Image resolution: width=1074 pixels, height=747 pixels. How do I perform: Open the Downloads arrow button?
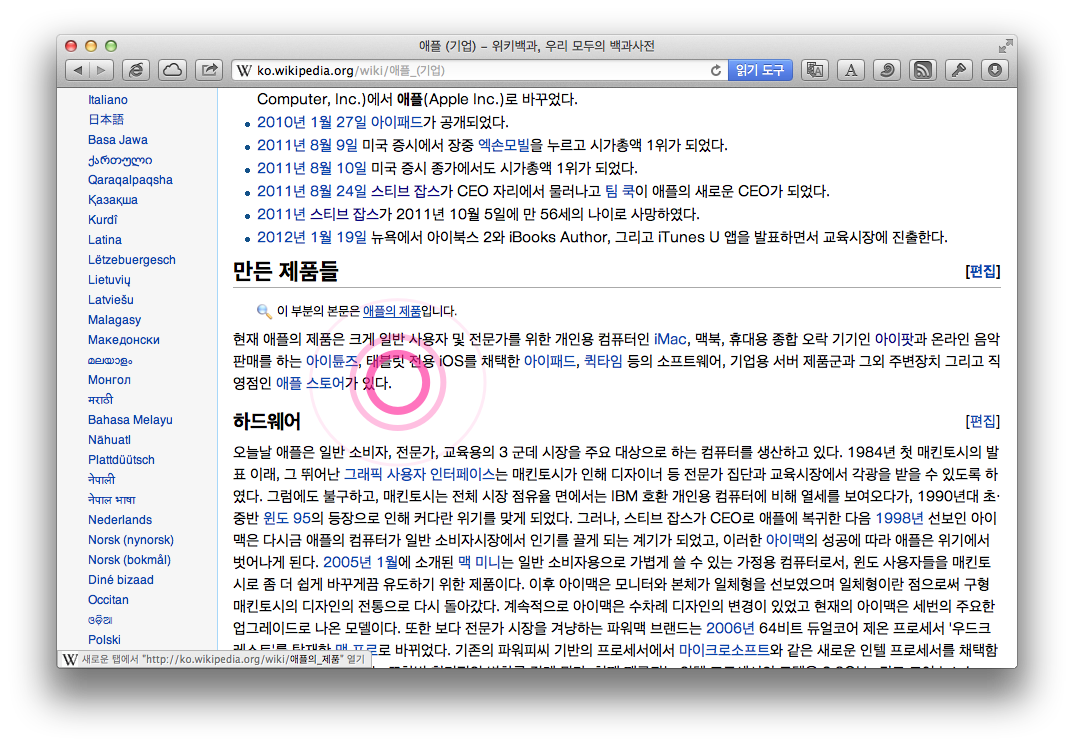click(x=995, y=70)
